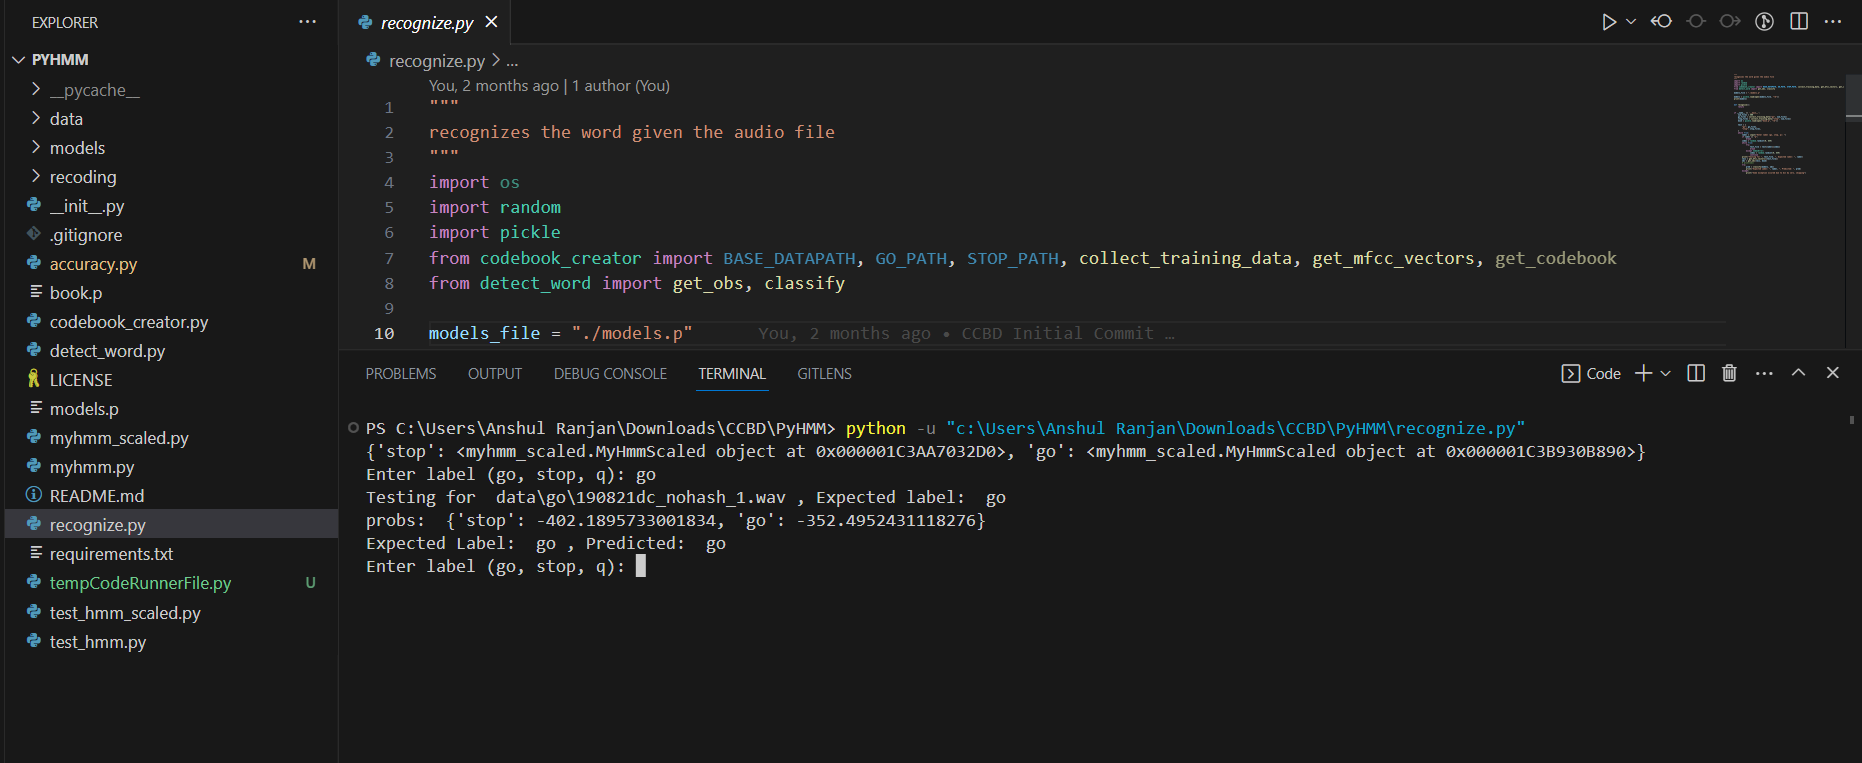Close the recognize.py editor tab

coord(491,22)
